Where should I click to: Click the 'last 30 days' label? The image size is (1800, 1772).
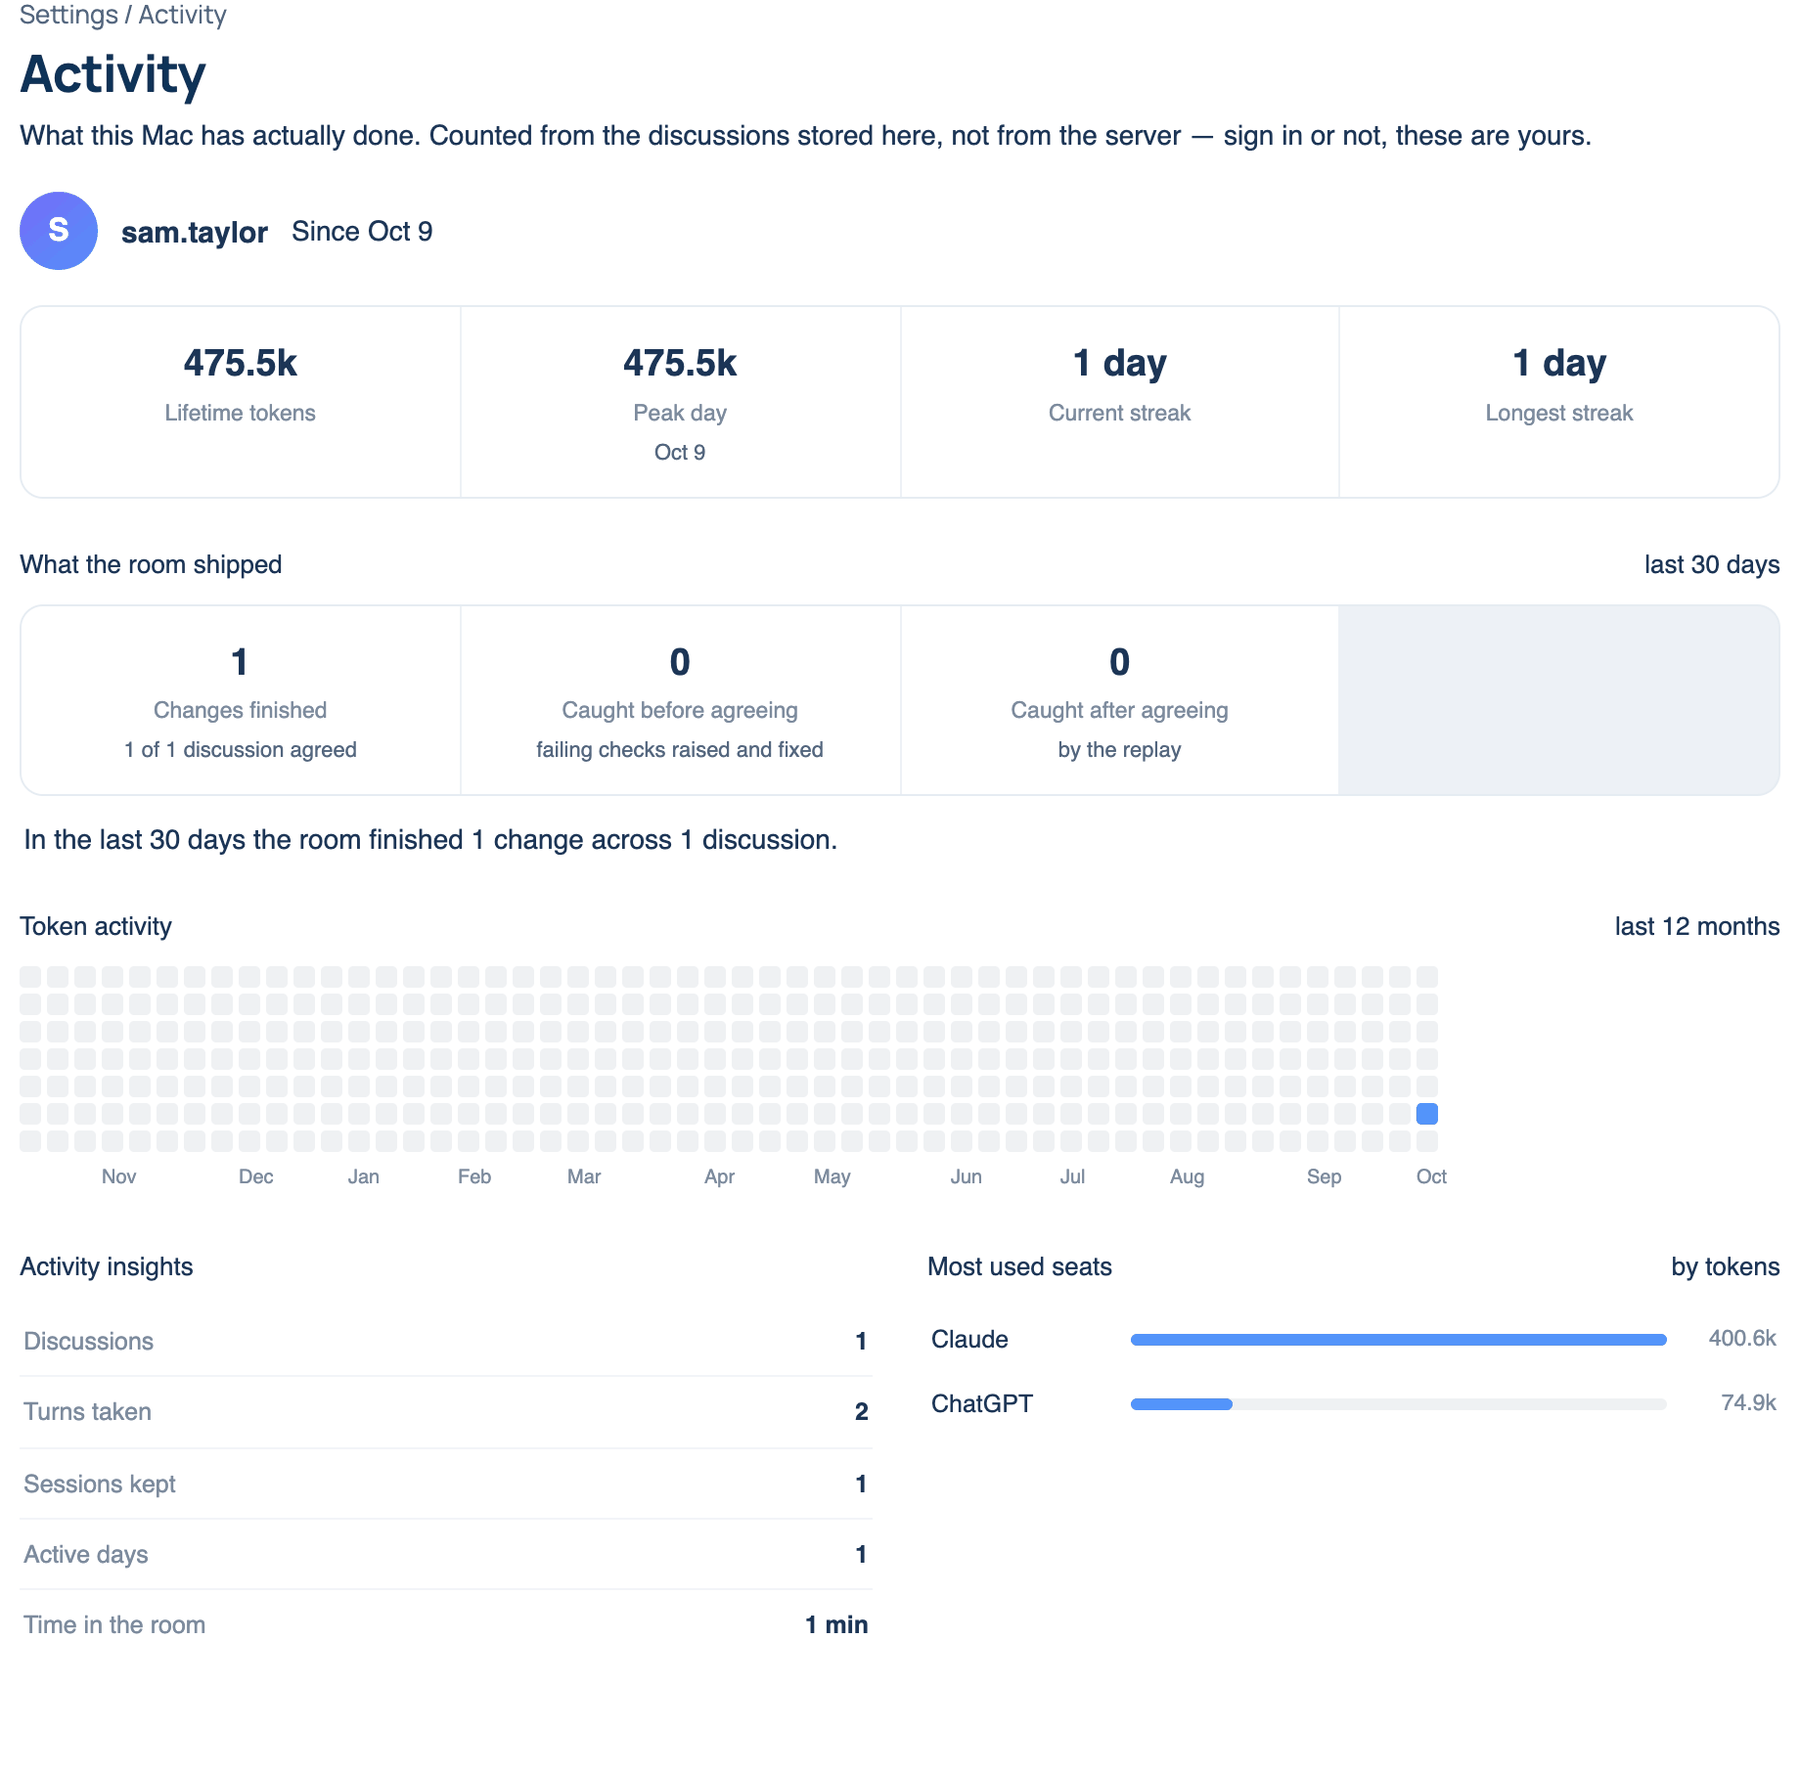pos(1711,565)
